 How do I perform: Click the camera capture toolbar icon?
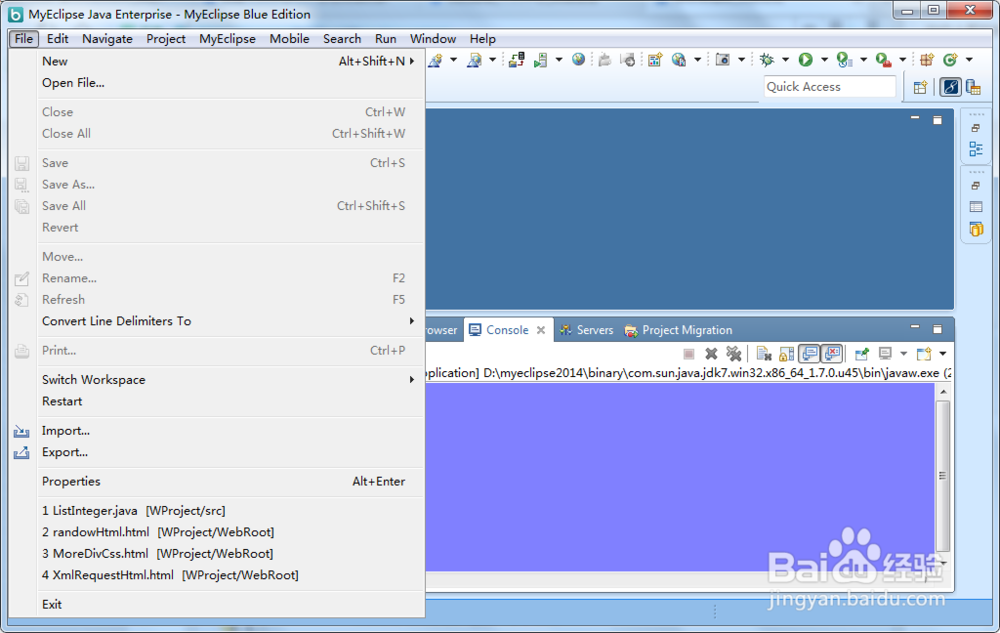pos(723,59)
